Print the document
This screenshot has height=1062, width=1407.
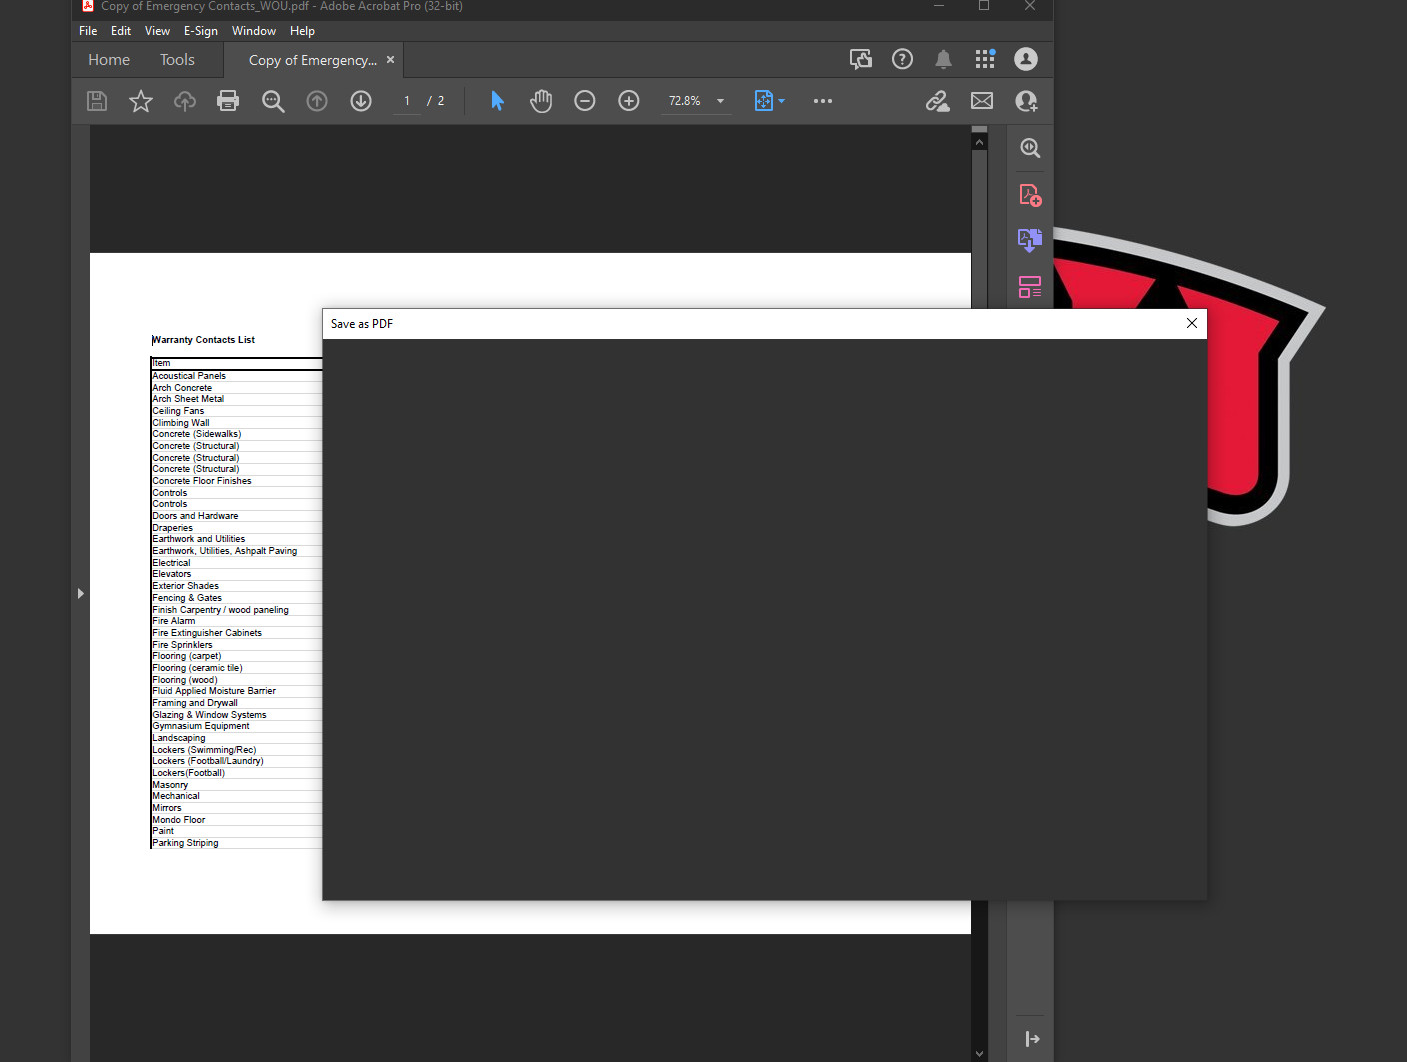[x=228, y=101]
